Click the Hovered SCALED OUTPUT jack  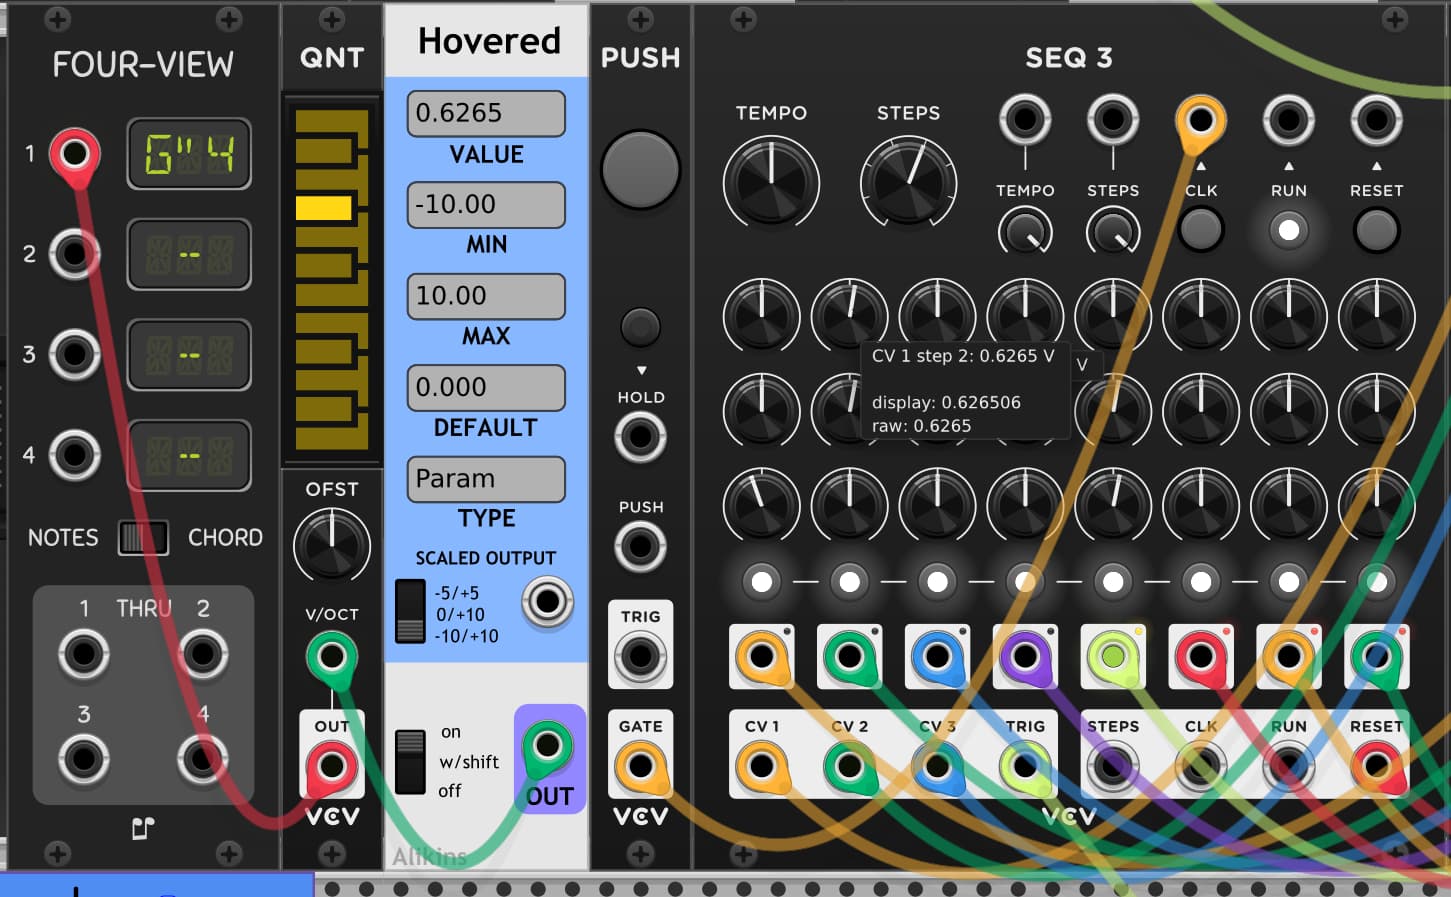(547, 601)
